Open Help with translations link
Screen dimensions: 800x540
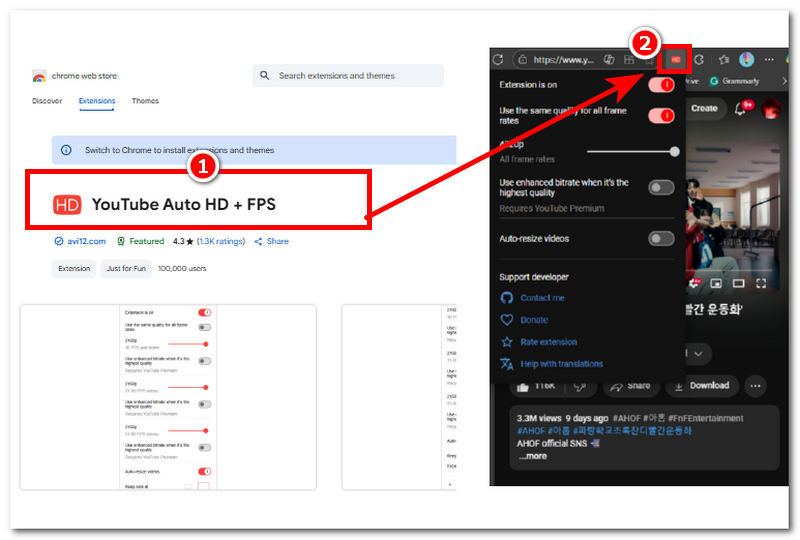tap(561, 364)
